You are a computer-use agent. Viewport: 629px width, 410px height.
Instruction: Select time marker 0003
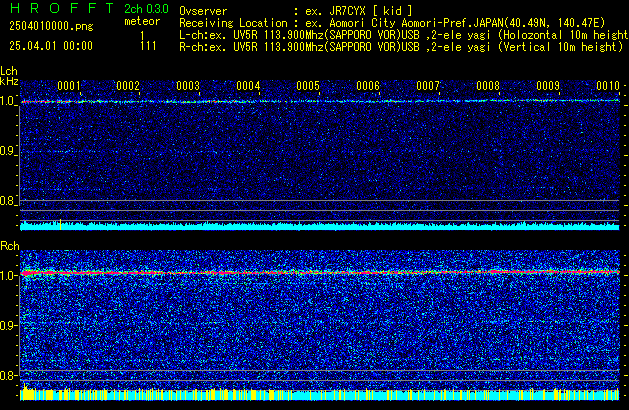(x=188, y=86)
